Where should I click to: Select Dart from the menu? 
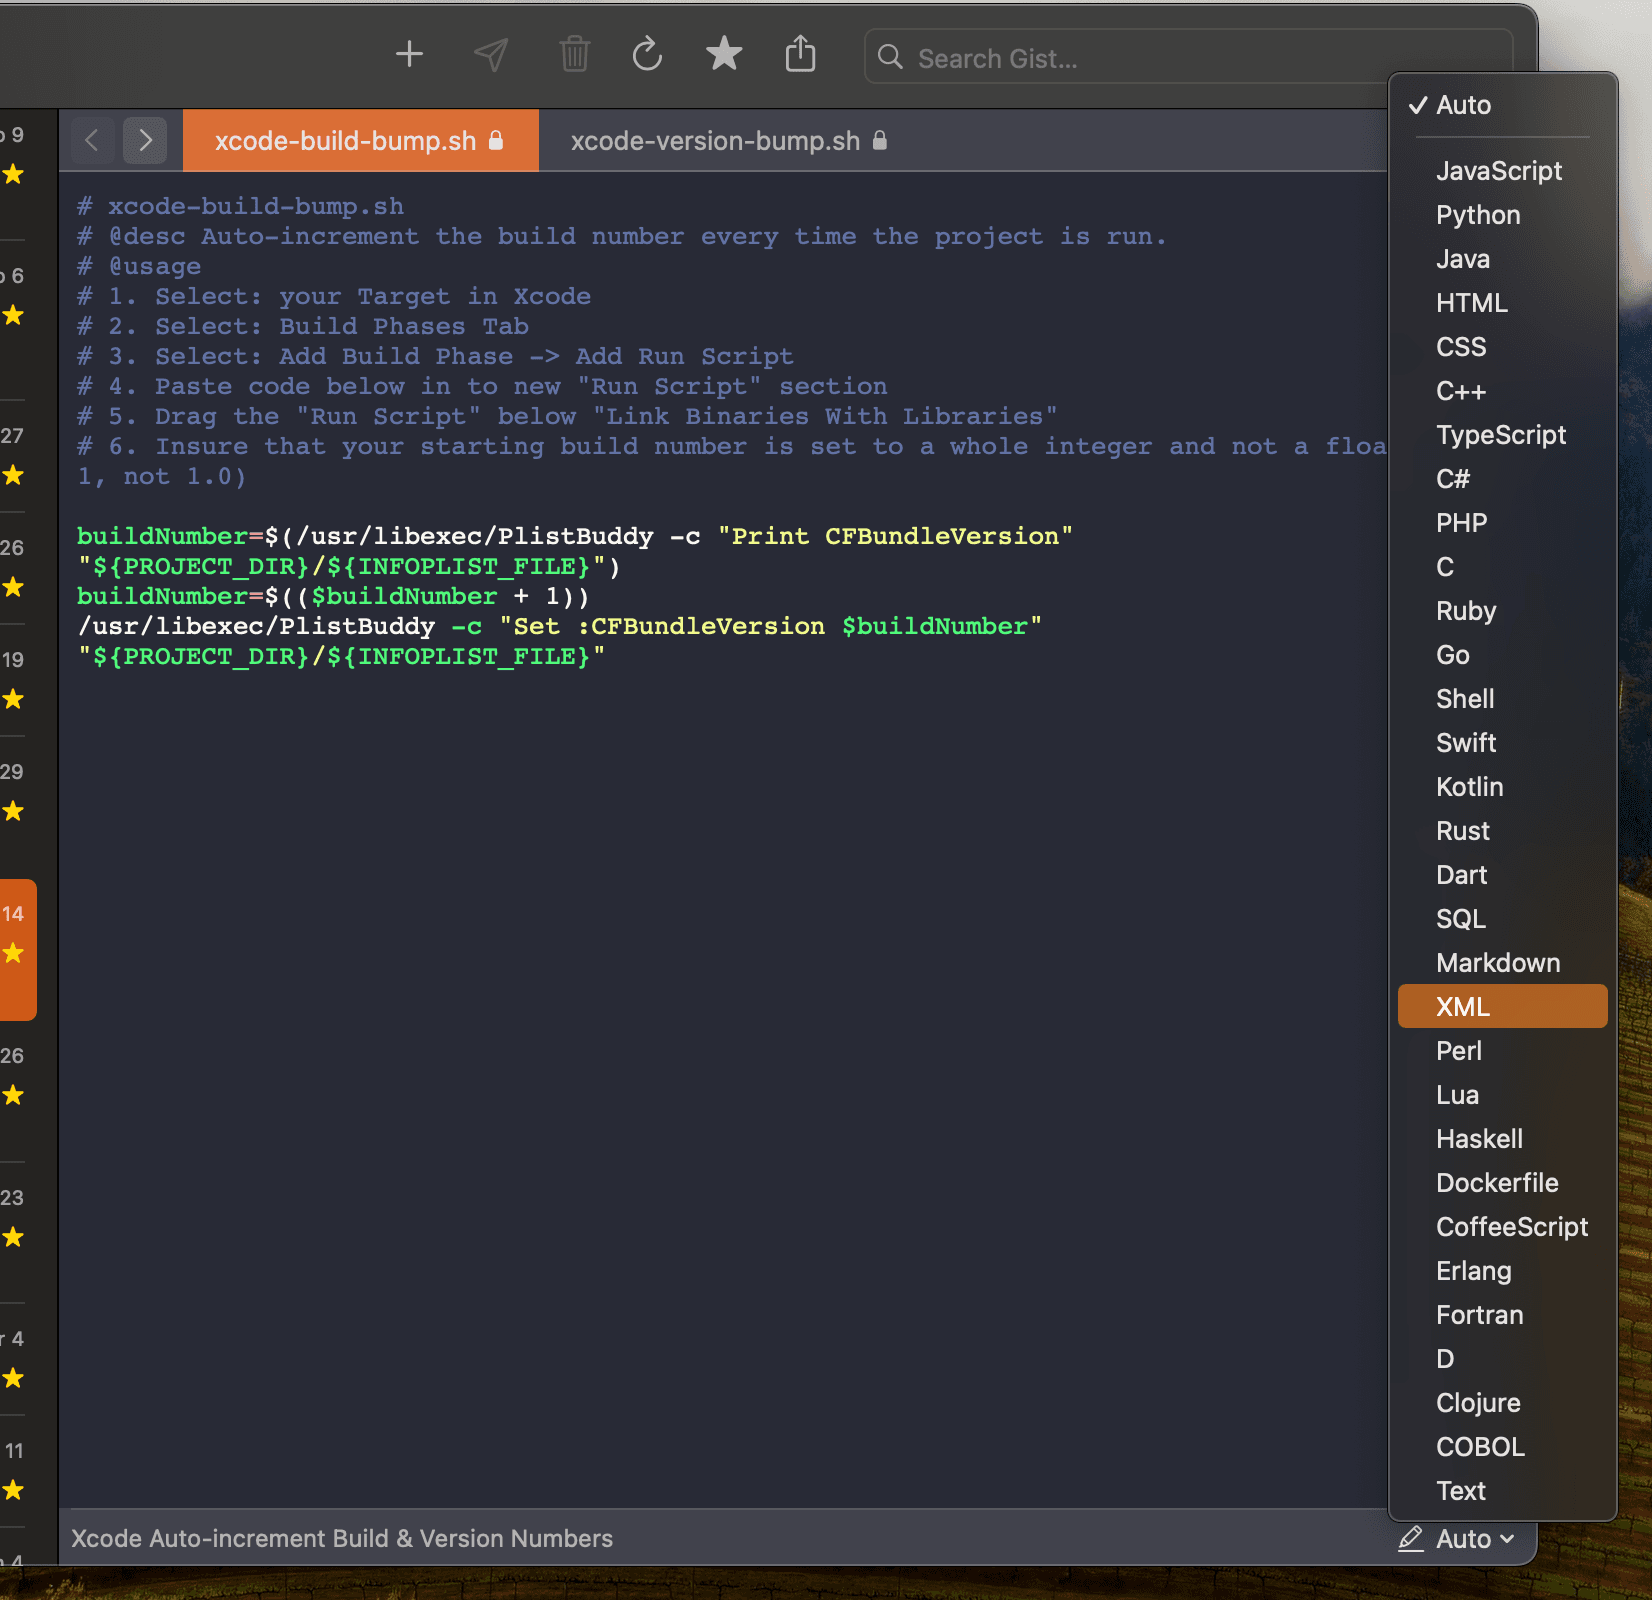click(x=1502, y=875)
